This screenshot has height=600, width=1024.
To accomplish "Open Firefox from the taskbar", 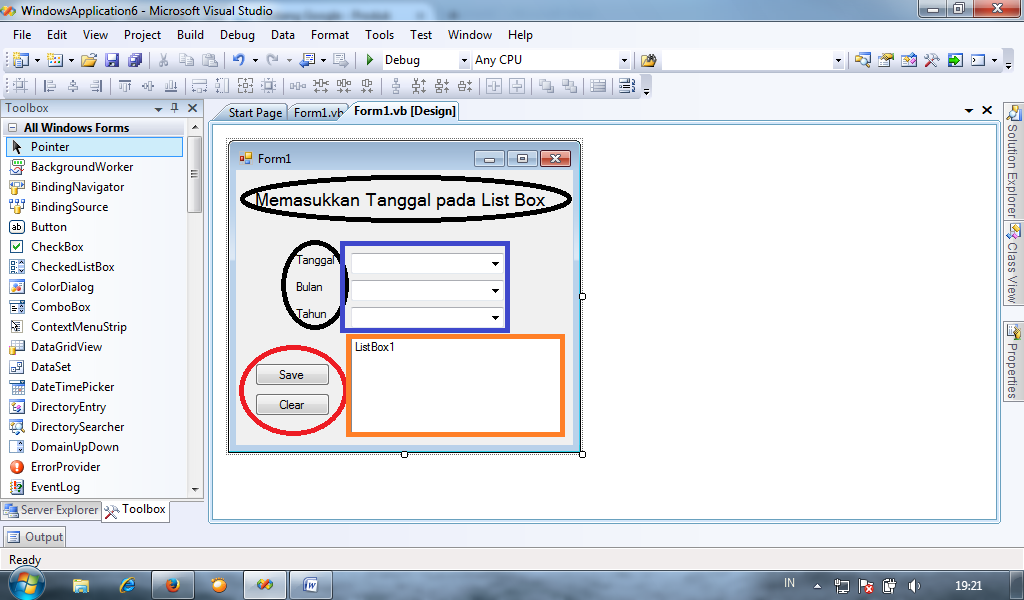I will tap(173, 585).
